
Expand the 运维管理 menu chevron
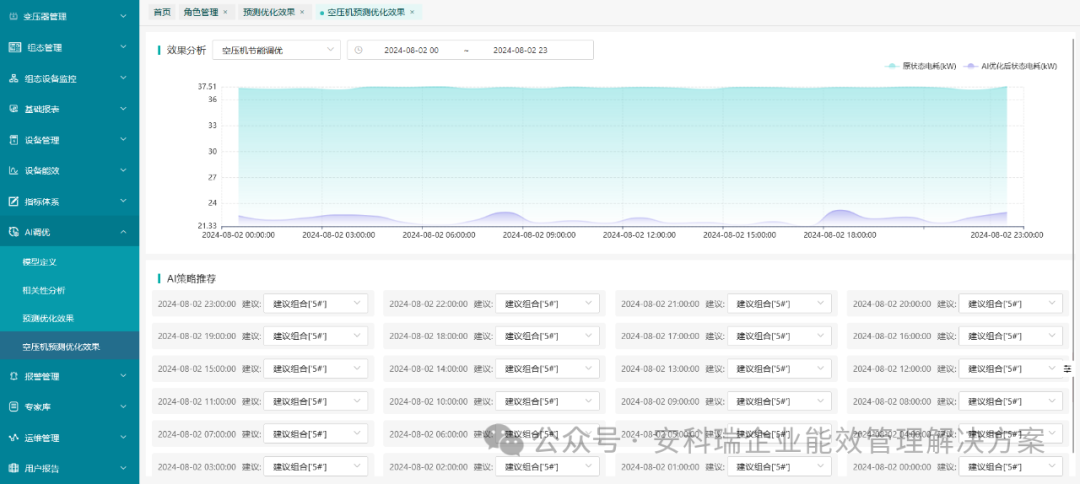click(x=123, y=438)
